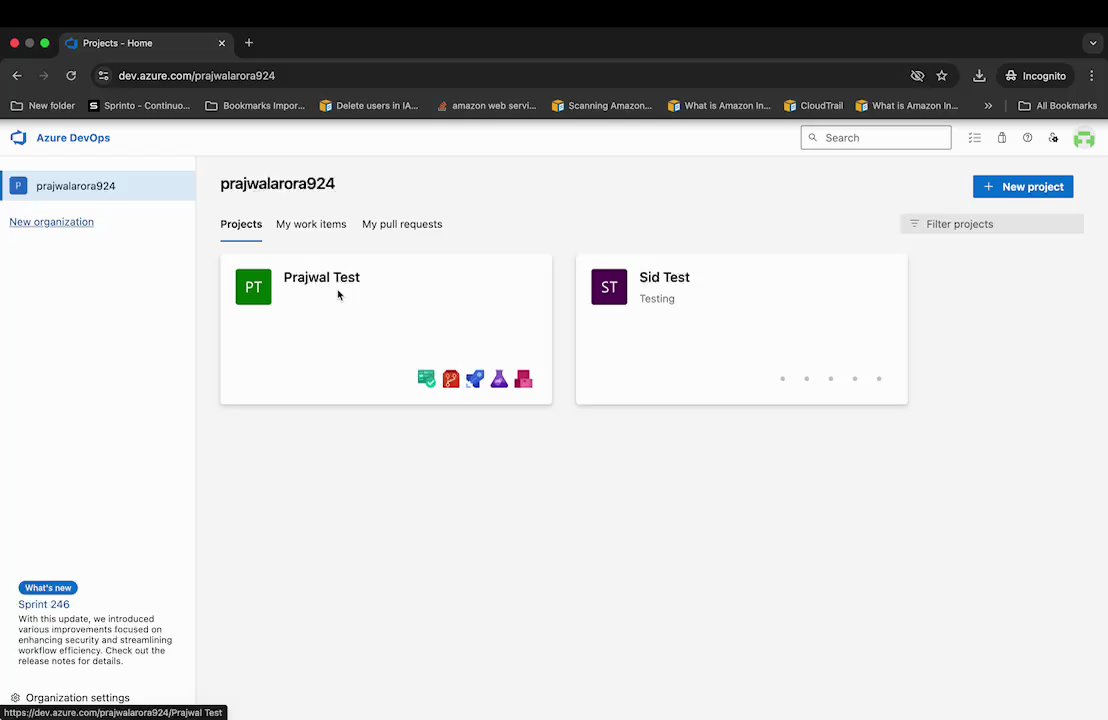
Task: Click the P organization badge icon
Action: 18,186
